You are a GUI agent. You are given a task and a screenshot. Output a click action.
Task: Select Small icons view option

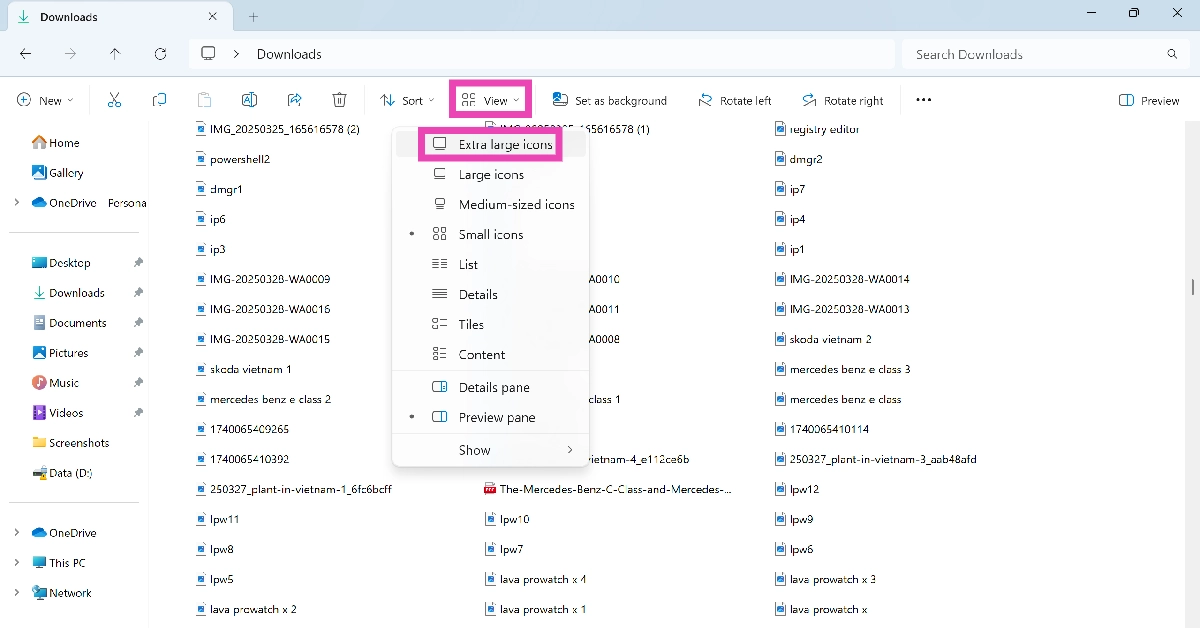point(490,235)
